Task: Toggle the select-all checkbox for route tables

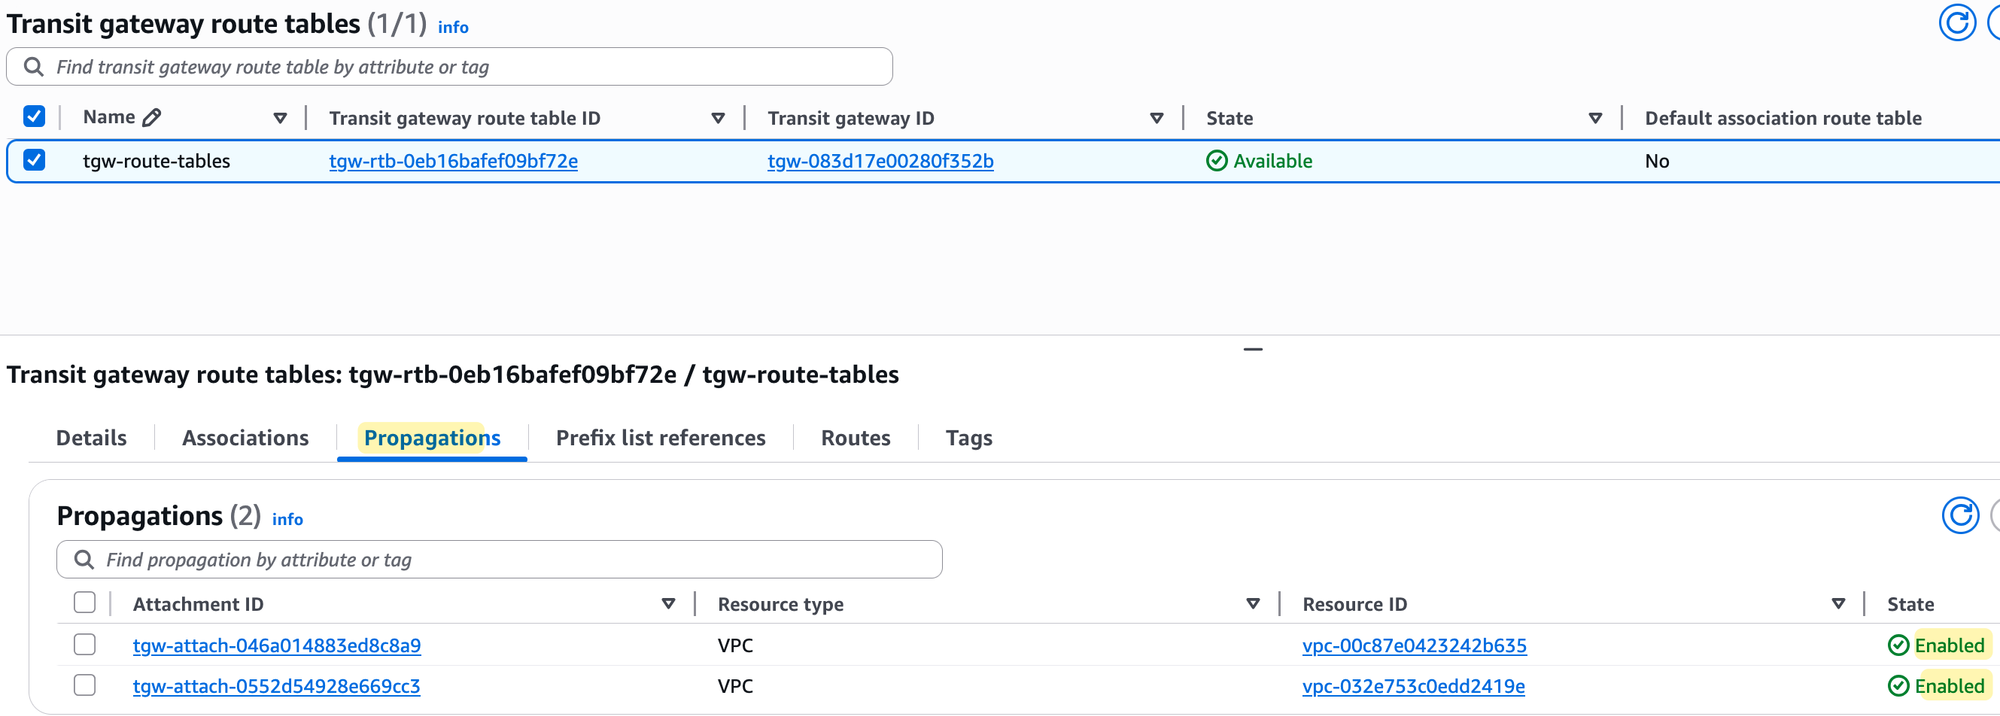Action: pos(34,117)
